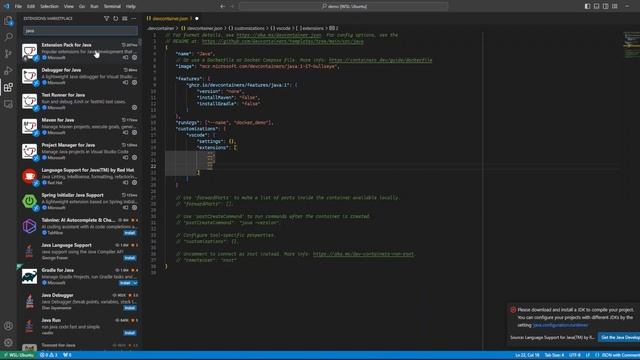Install Tabnine AI Autocomplete extension
Image resolution: width=640 pixels, height=360 pixels.
pyautogui.click(x=130, y=233)
